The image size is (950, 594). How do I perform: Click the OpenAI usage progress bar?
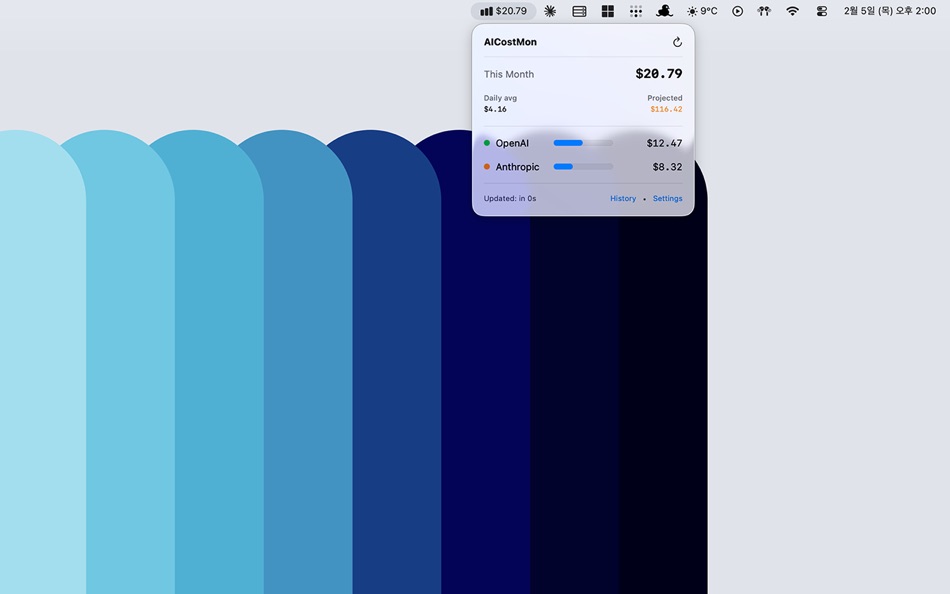point(583,143)
